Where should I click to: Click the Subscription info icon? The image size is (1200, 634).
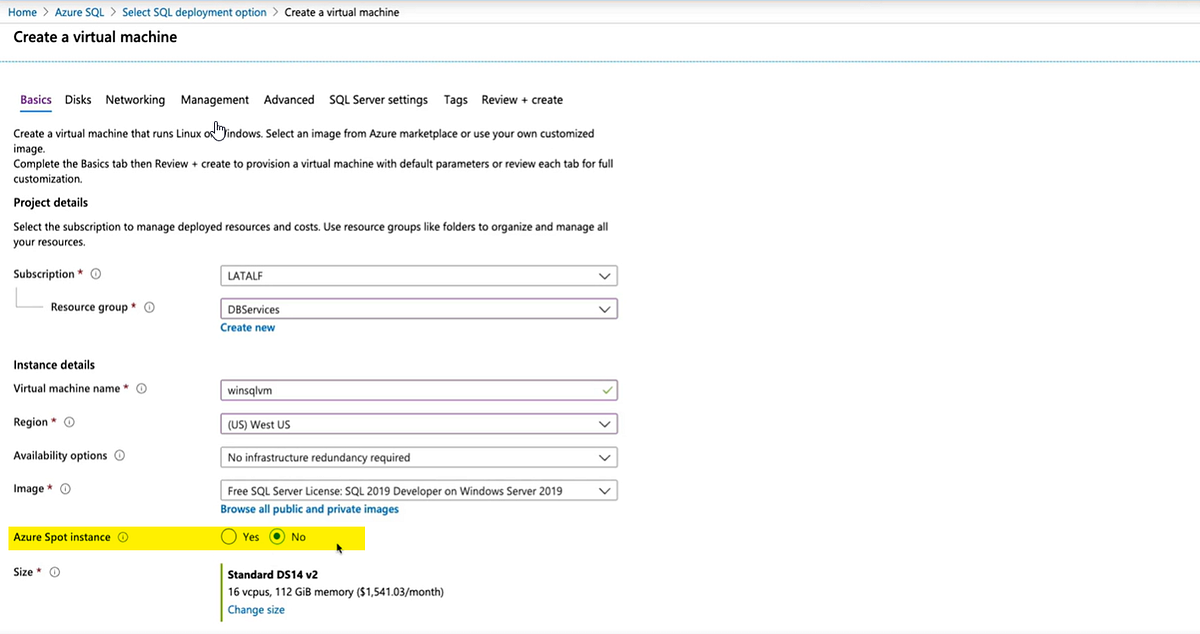[95, 273]
